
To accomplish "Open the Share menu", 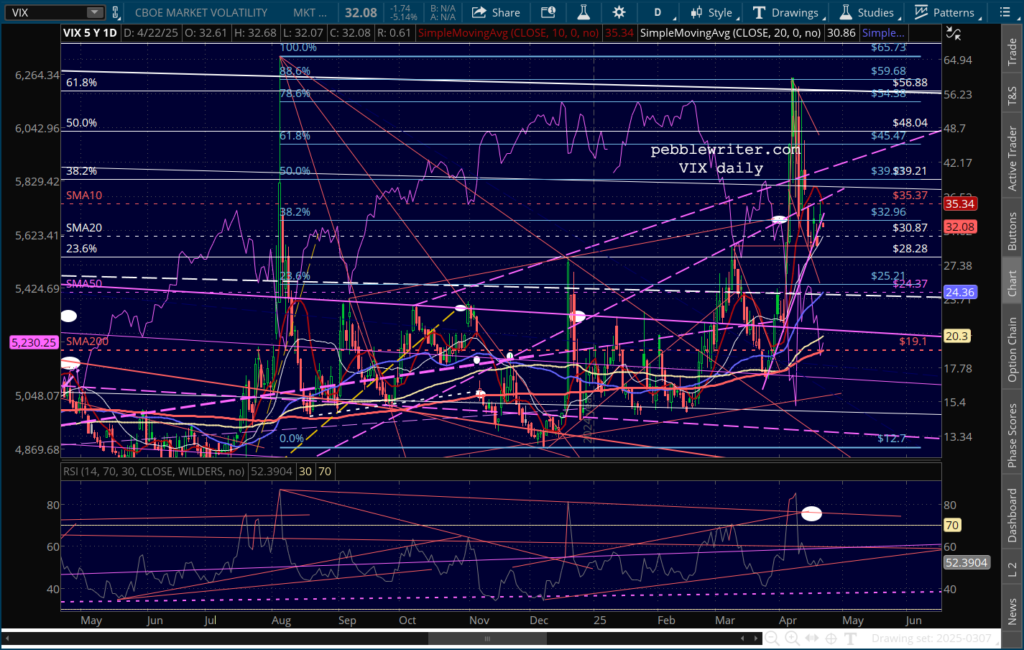I will point(495,12).
